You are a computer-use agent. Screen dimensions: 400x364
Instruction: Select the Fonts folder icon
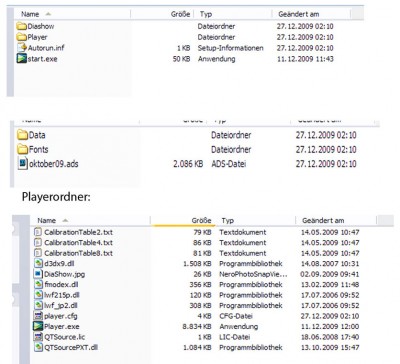tap(23, 149)
